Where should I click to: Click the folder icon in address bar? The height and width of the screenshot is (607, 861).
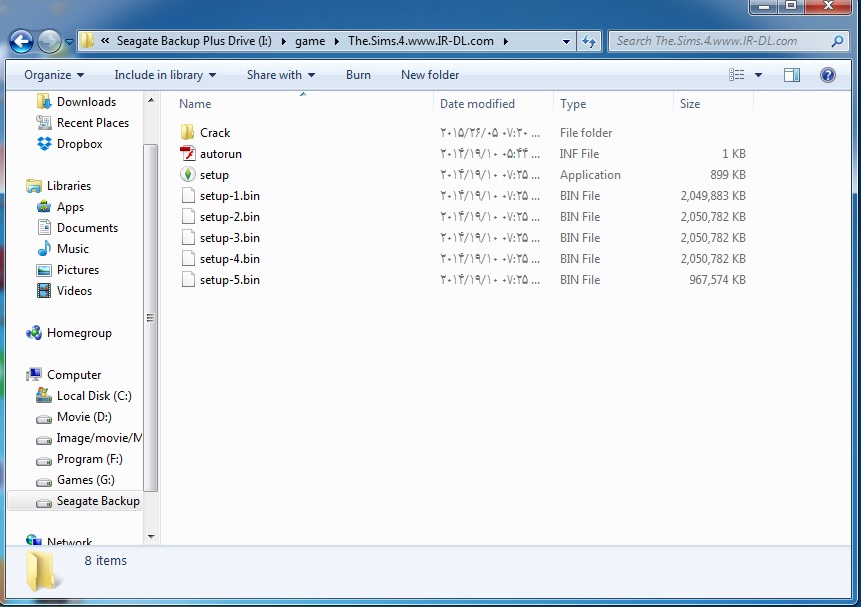[x=87, y=41]
